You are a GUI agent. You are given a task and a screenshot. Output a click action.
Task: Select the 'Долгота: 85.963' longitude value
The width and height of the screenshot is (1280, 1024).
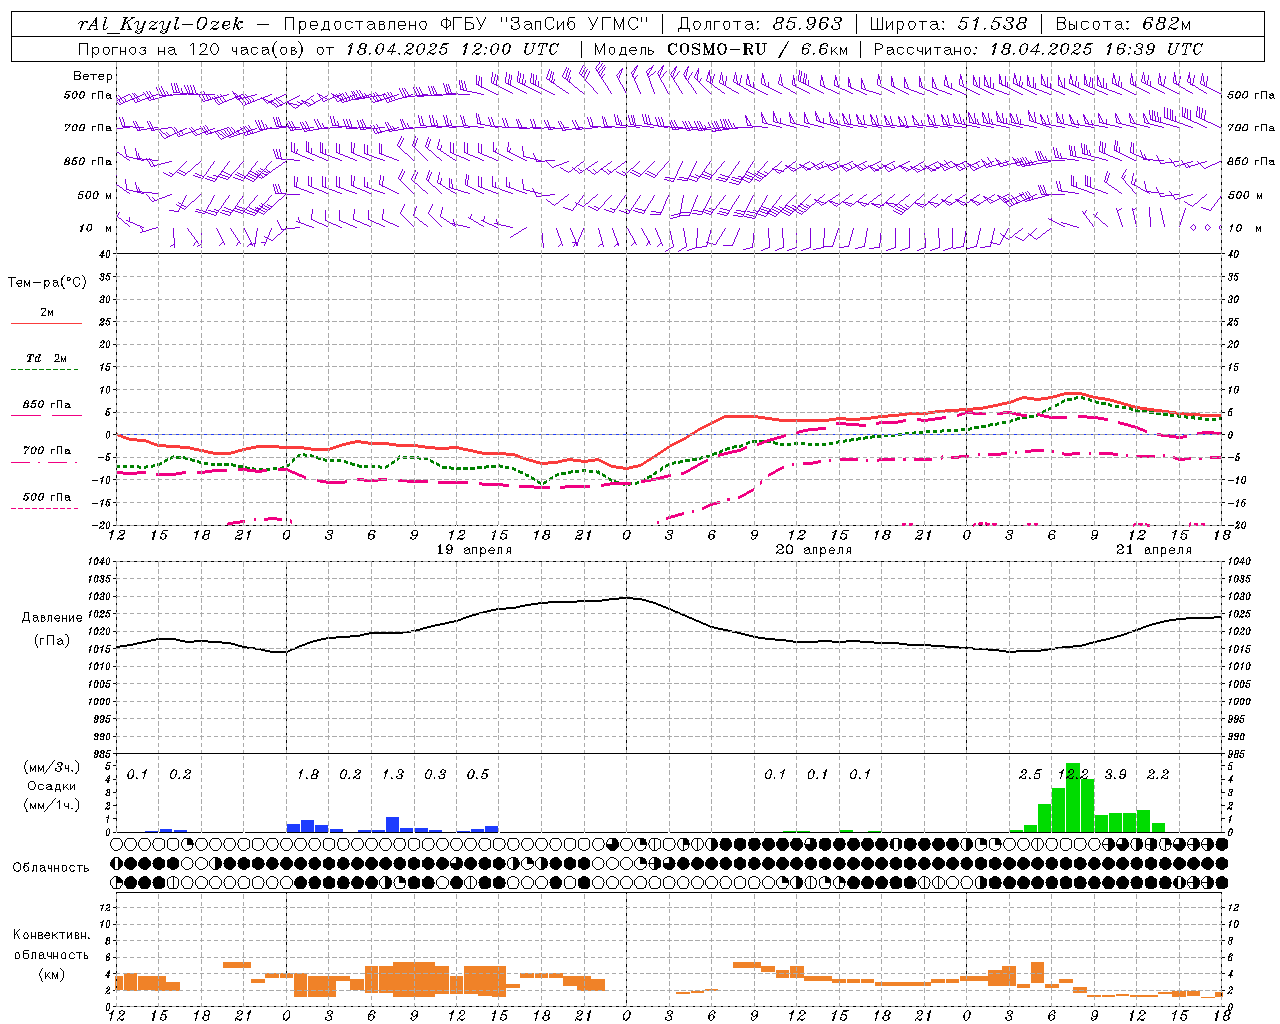point(760,24)
